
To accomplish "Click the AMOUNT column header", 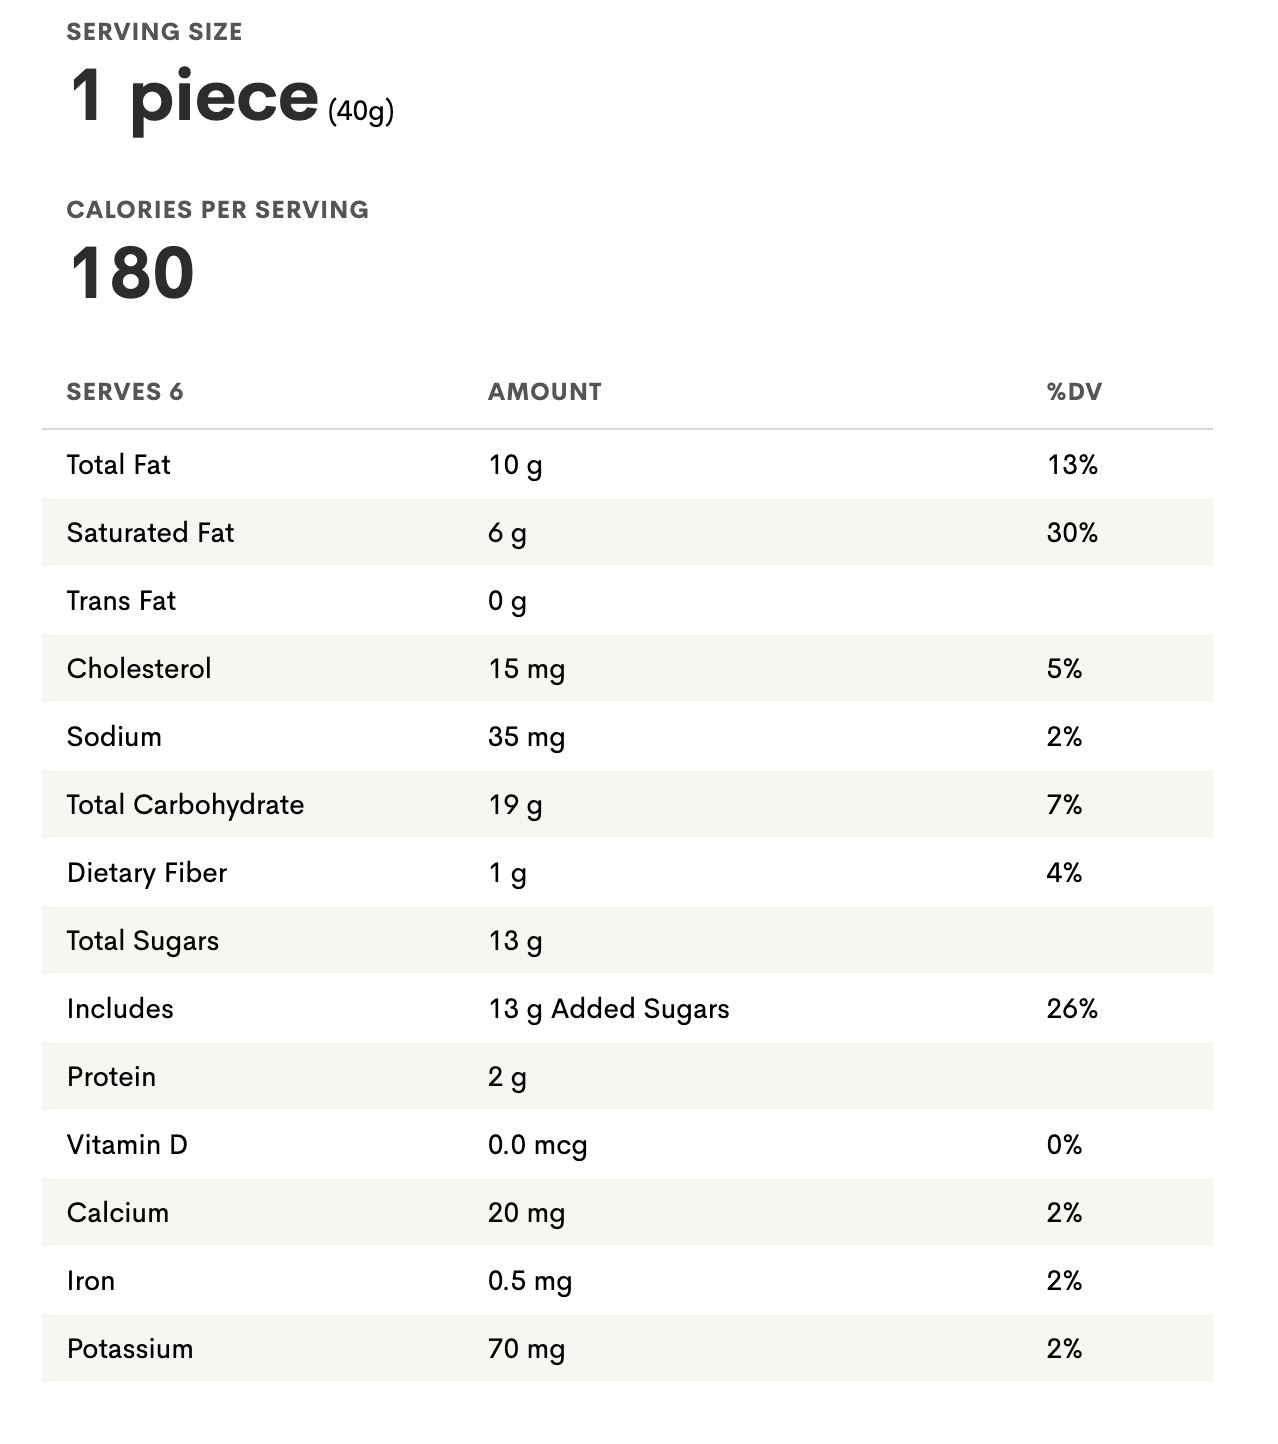I will pyautogui.click(x=545, y=392).
